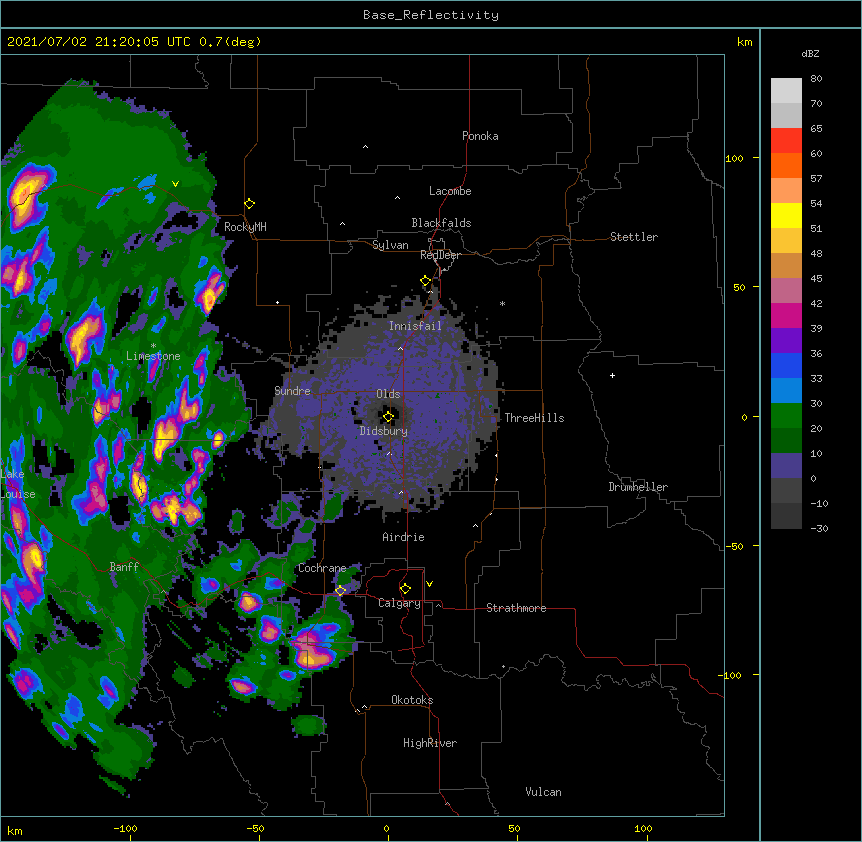This screenshot has width=862, height=842.
Task: Pick the bright green 20-30 dBZ legend swatch
Action: click(x=786, y=416)
